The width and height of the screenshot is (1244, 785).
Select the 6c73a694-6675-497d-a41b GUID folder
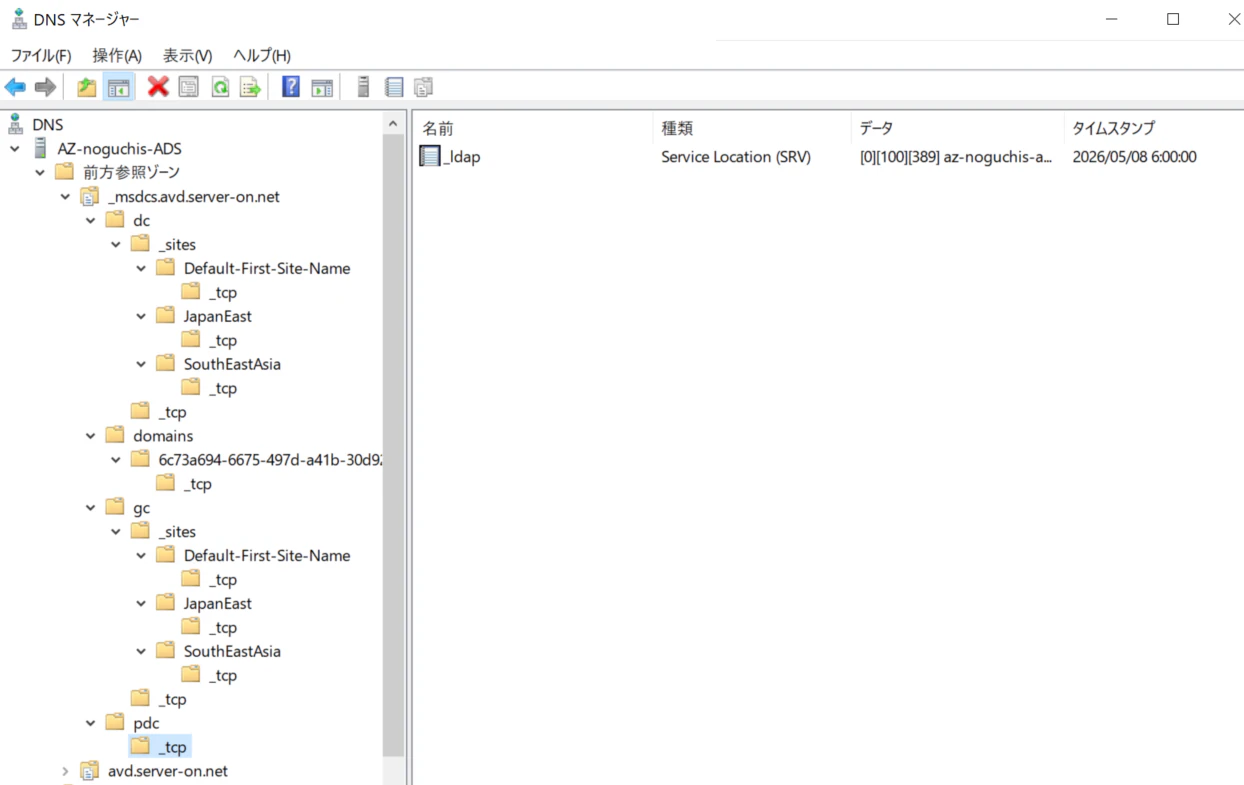(x=270, y=460)
